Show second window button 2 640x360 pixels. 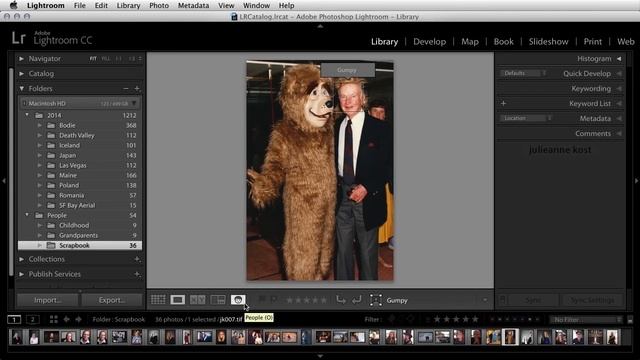[33, 319]
